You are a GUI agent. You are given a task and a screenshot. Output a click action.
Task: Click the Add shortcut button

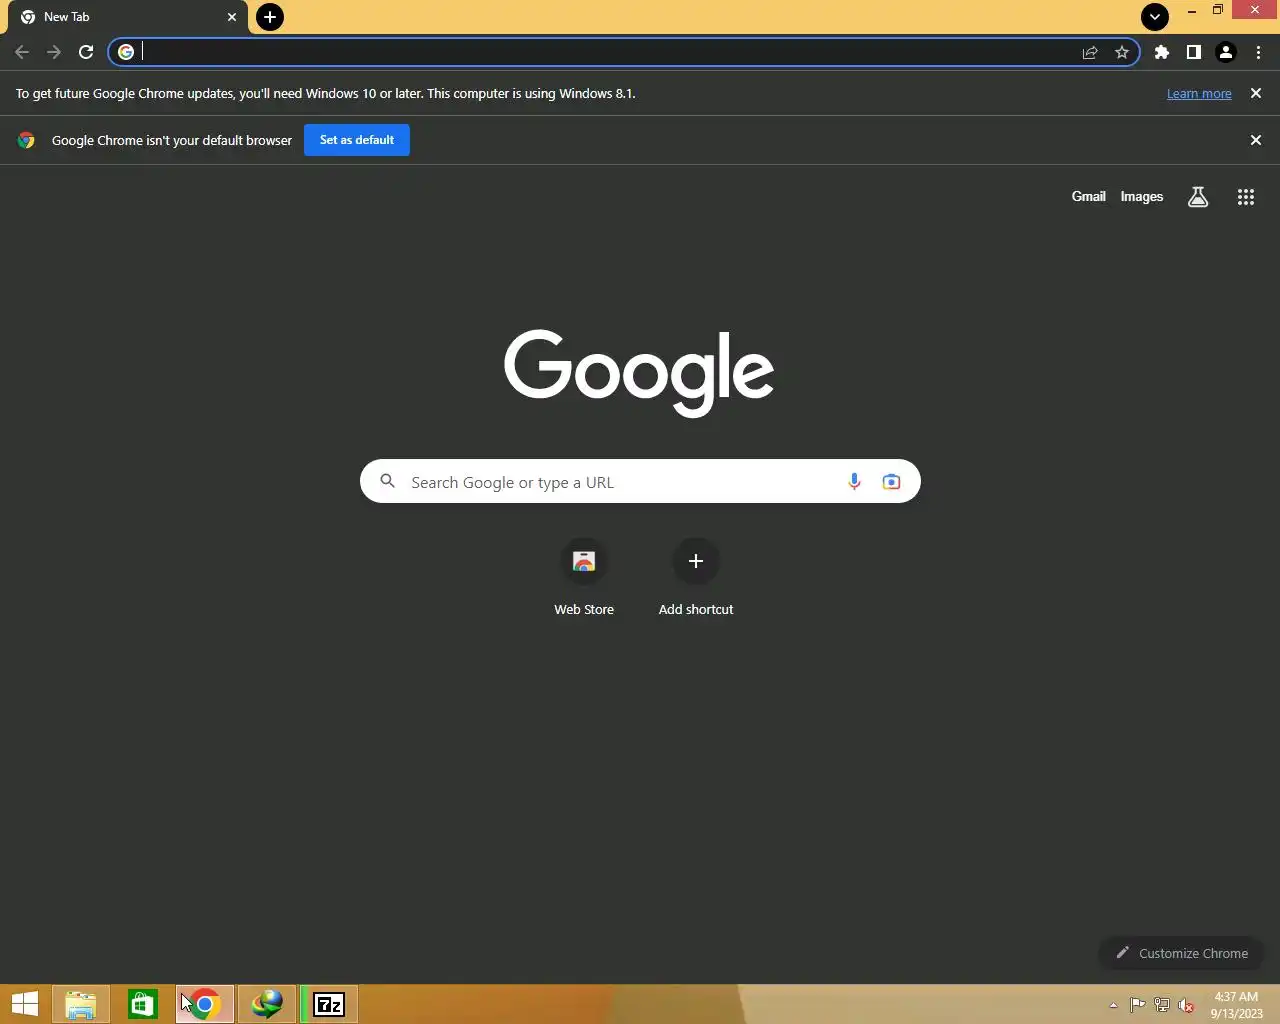pos(696,578)
